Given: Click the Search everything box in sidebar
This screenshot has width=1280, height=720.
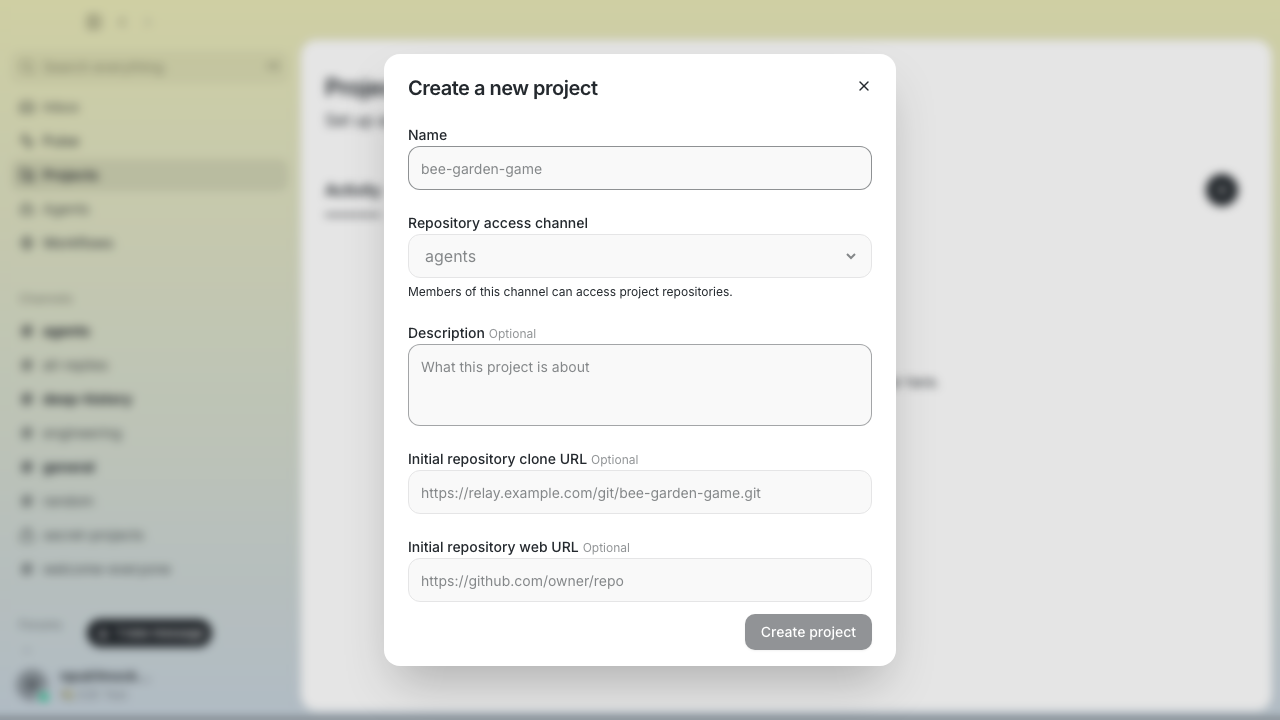Looking at the screenshot, I should pyautogui.click(x=150, y=67).
